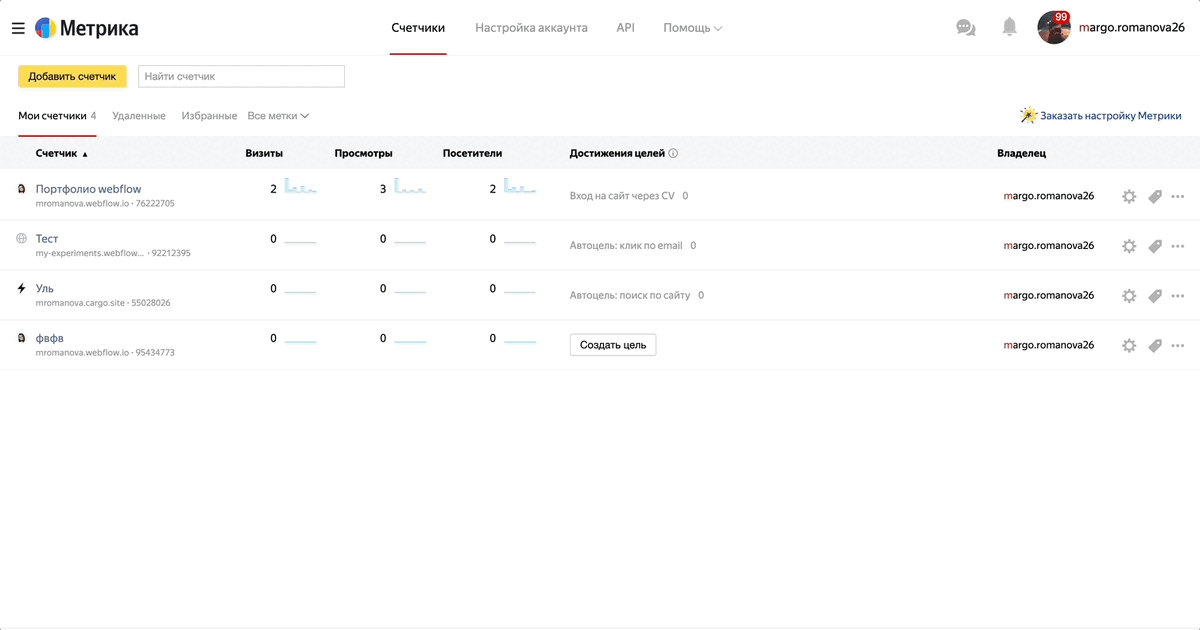This screenshot has height=630, width=1200.
Task: Open the Тест counter
Action: (47, 238)
